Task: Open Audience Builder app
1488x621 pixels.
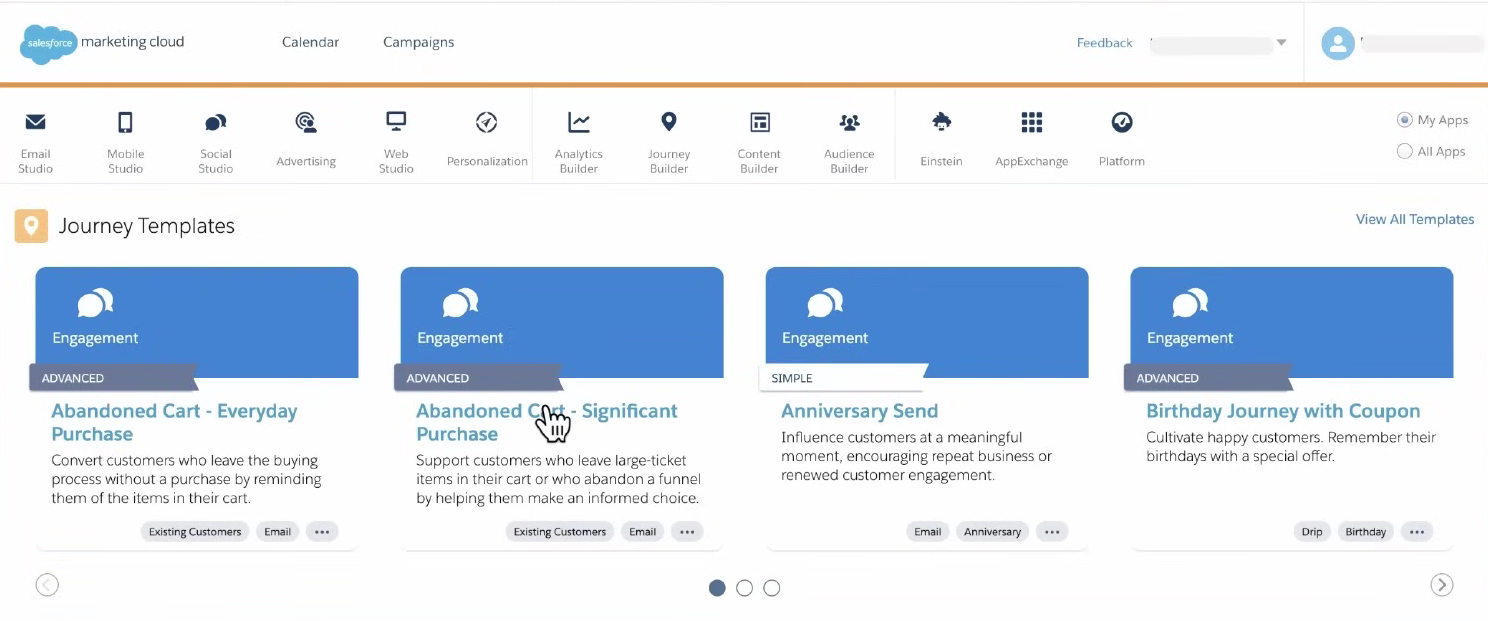Action: [849, 142]
